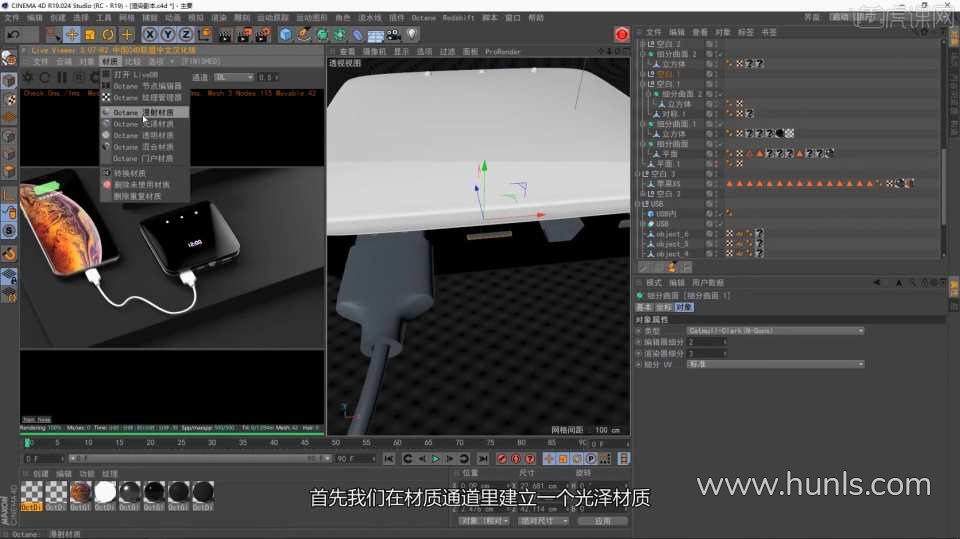960x539 pixels.
Task: Select the 基本 tab in attributes panel
Action: (x=644, y=307)
